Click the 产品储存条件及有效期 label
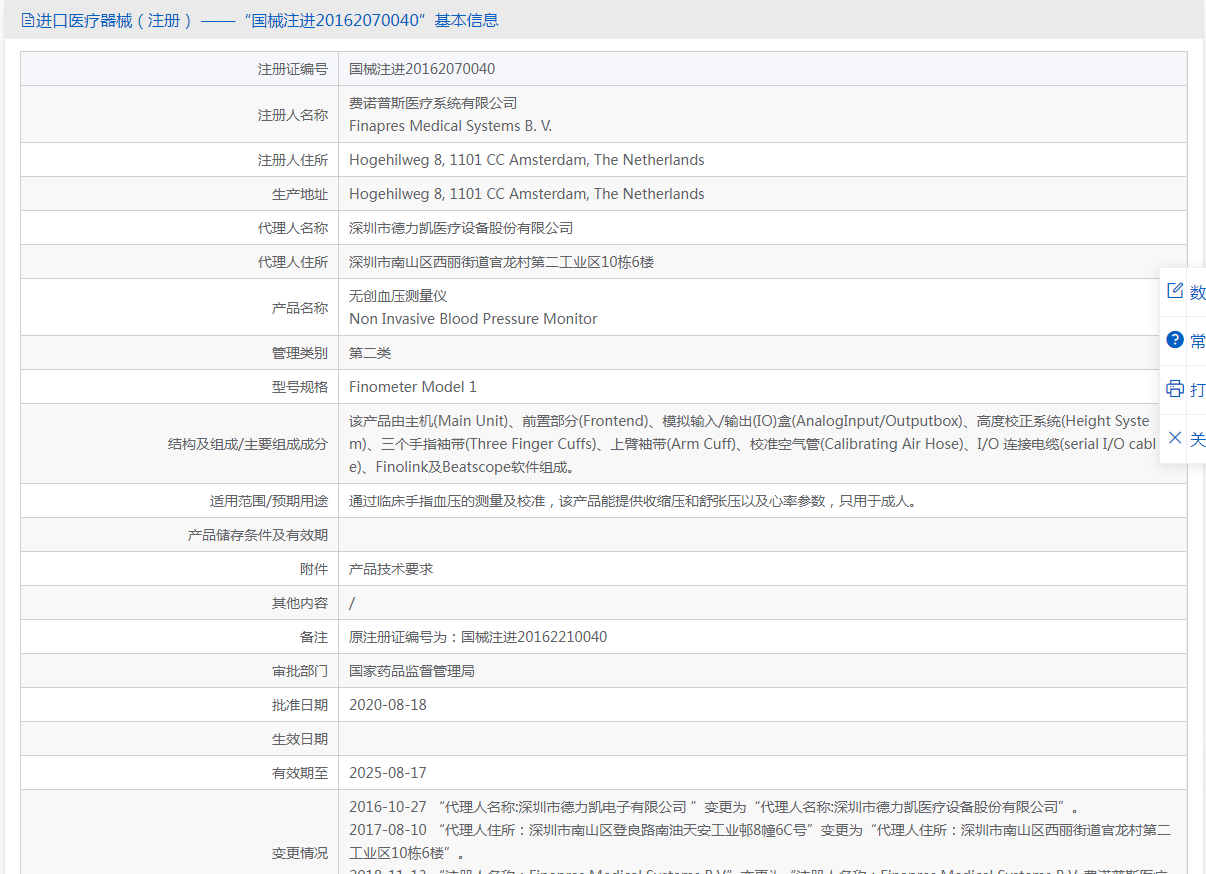The image size is (1206, 874). click(x=258, y=535)
